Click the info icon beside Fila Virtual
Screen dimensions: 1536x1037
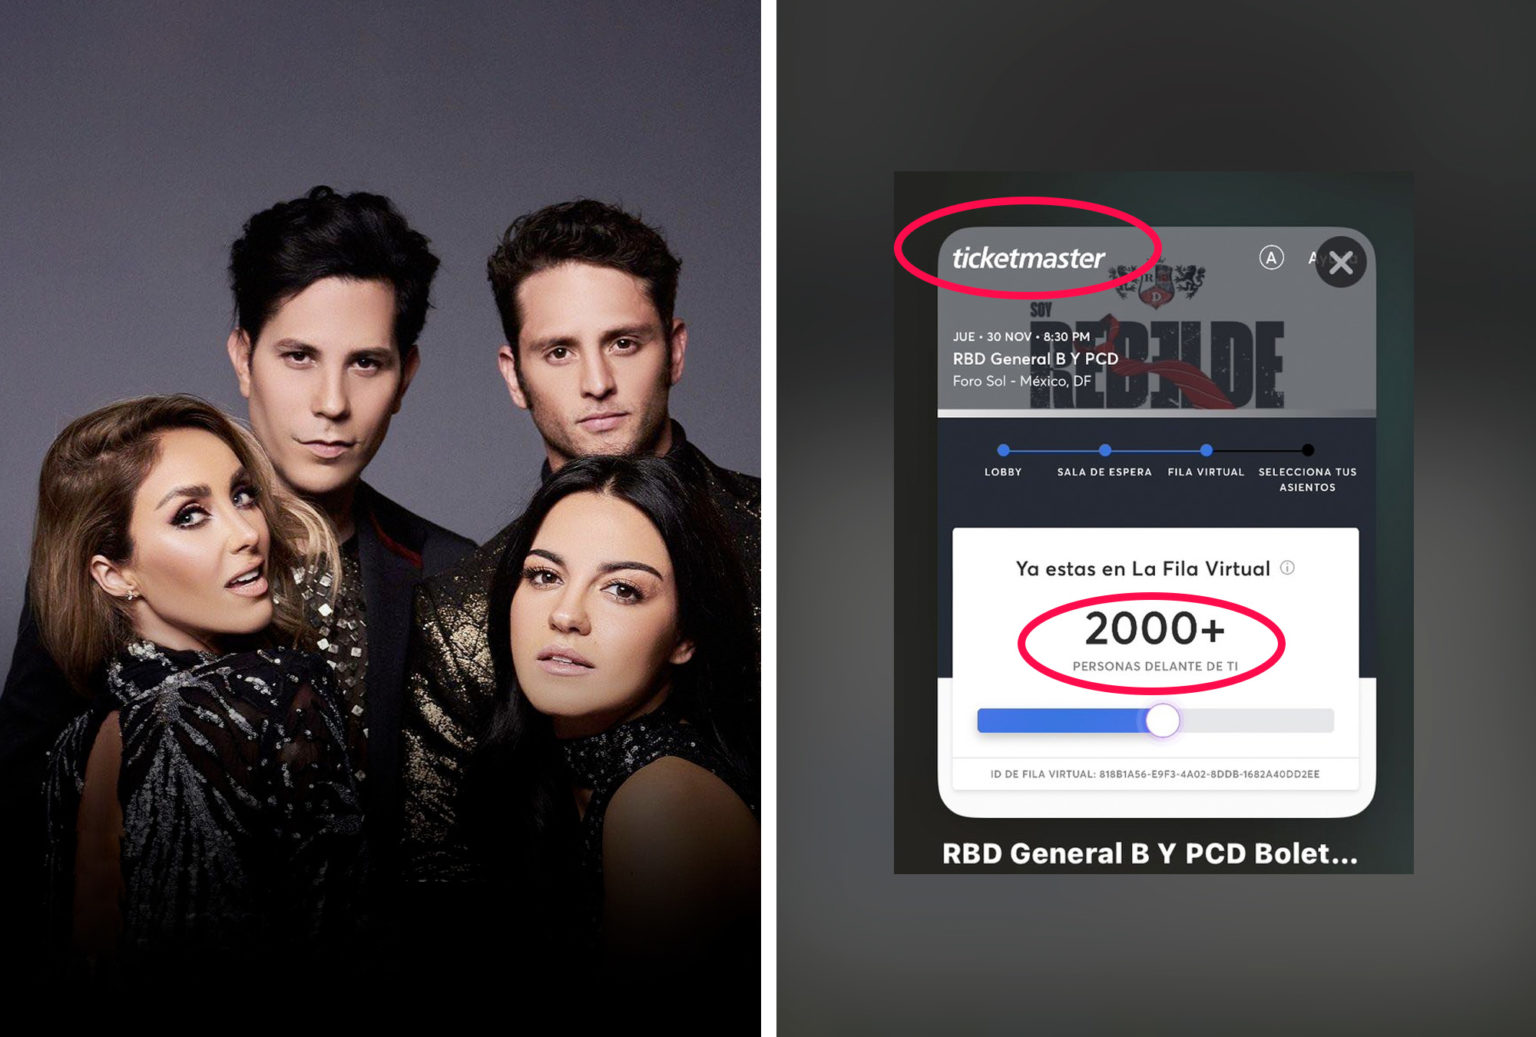(x=1287, y=568)
